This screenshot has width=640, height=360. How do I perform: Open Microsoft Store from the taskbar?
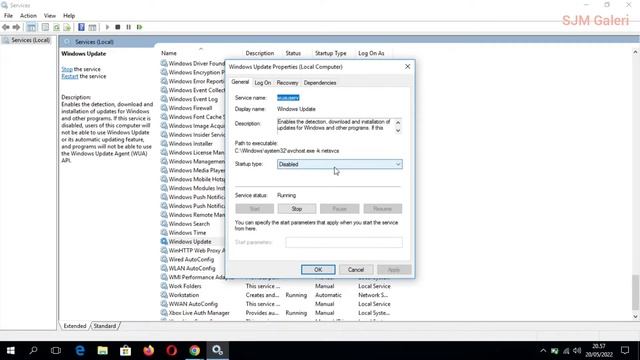point(125,350)
